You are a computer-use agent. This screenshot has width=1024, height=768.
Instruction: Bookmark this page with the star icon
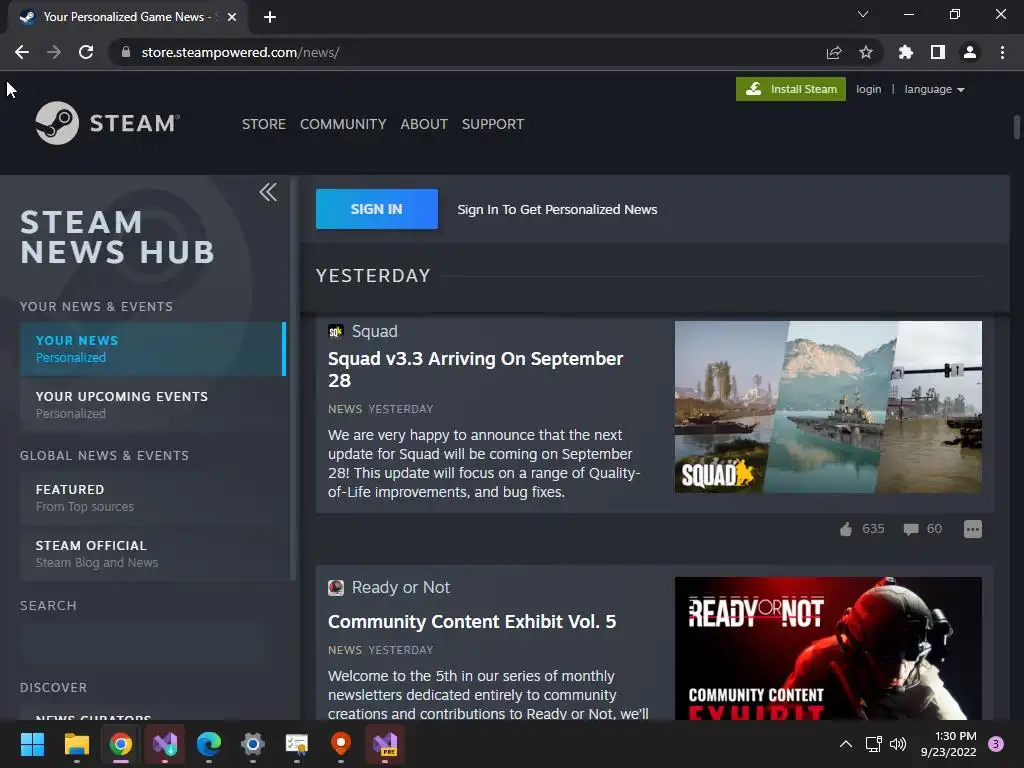[x=866, y=52]
